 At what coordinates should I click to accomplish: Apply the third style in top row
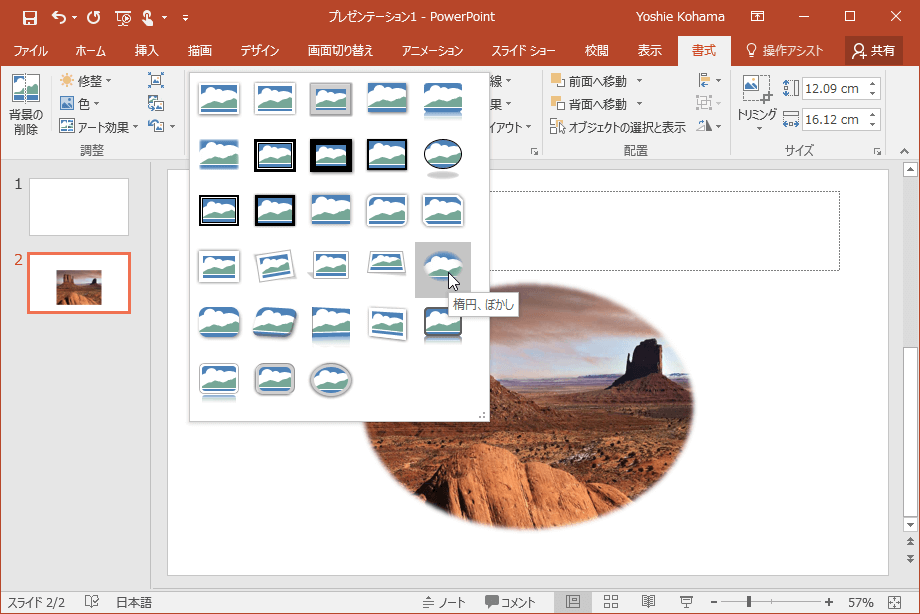[x=331, y=99]
